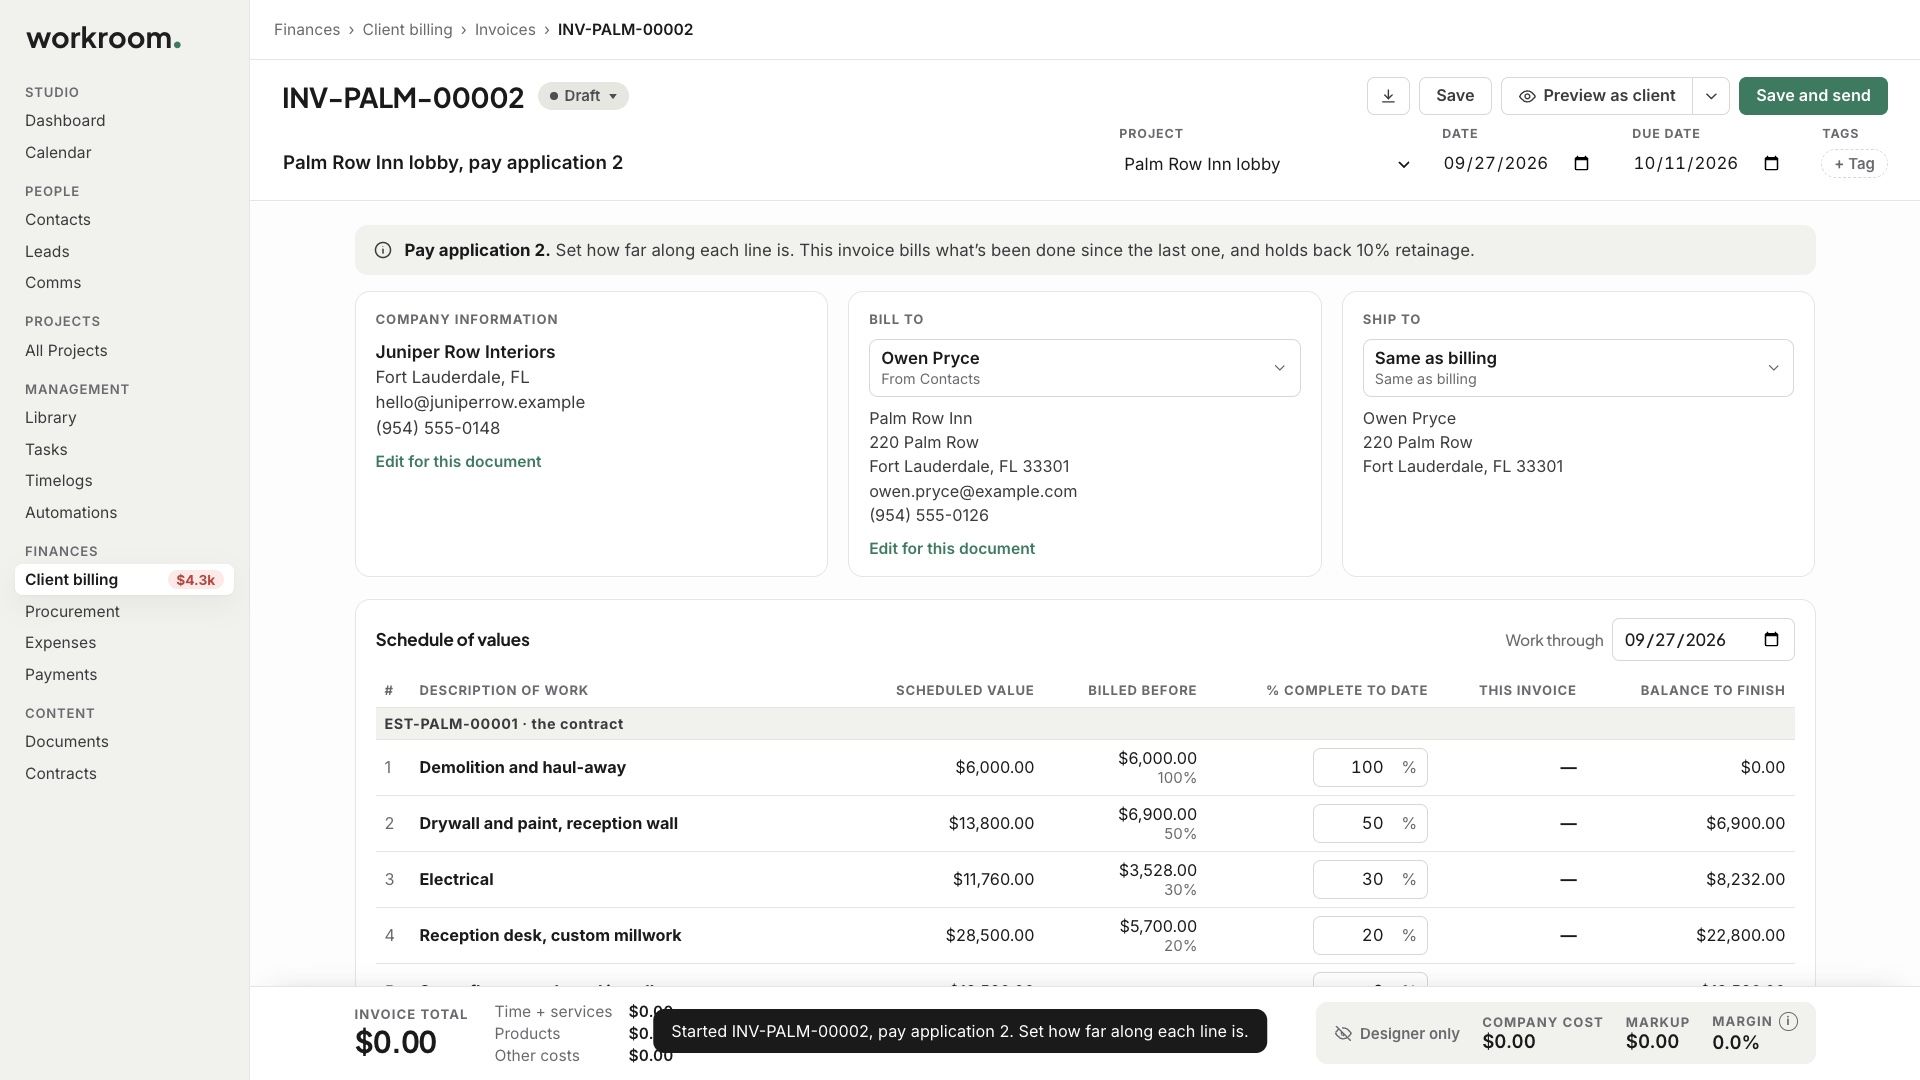
Task: Select Client billing in the sidebar
Action: 124,580
